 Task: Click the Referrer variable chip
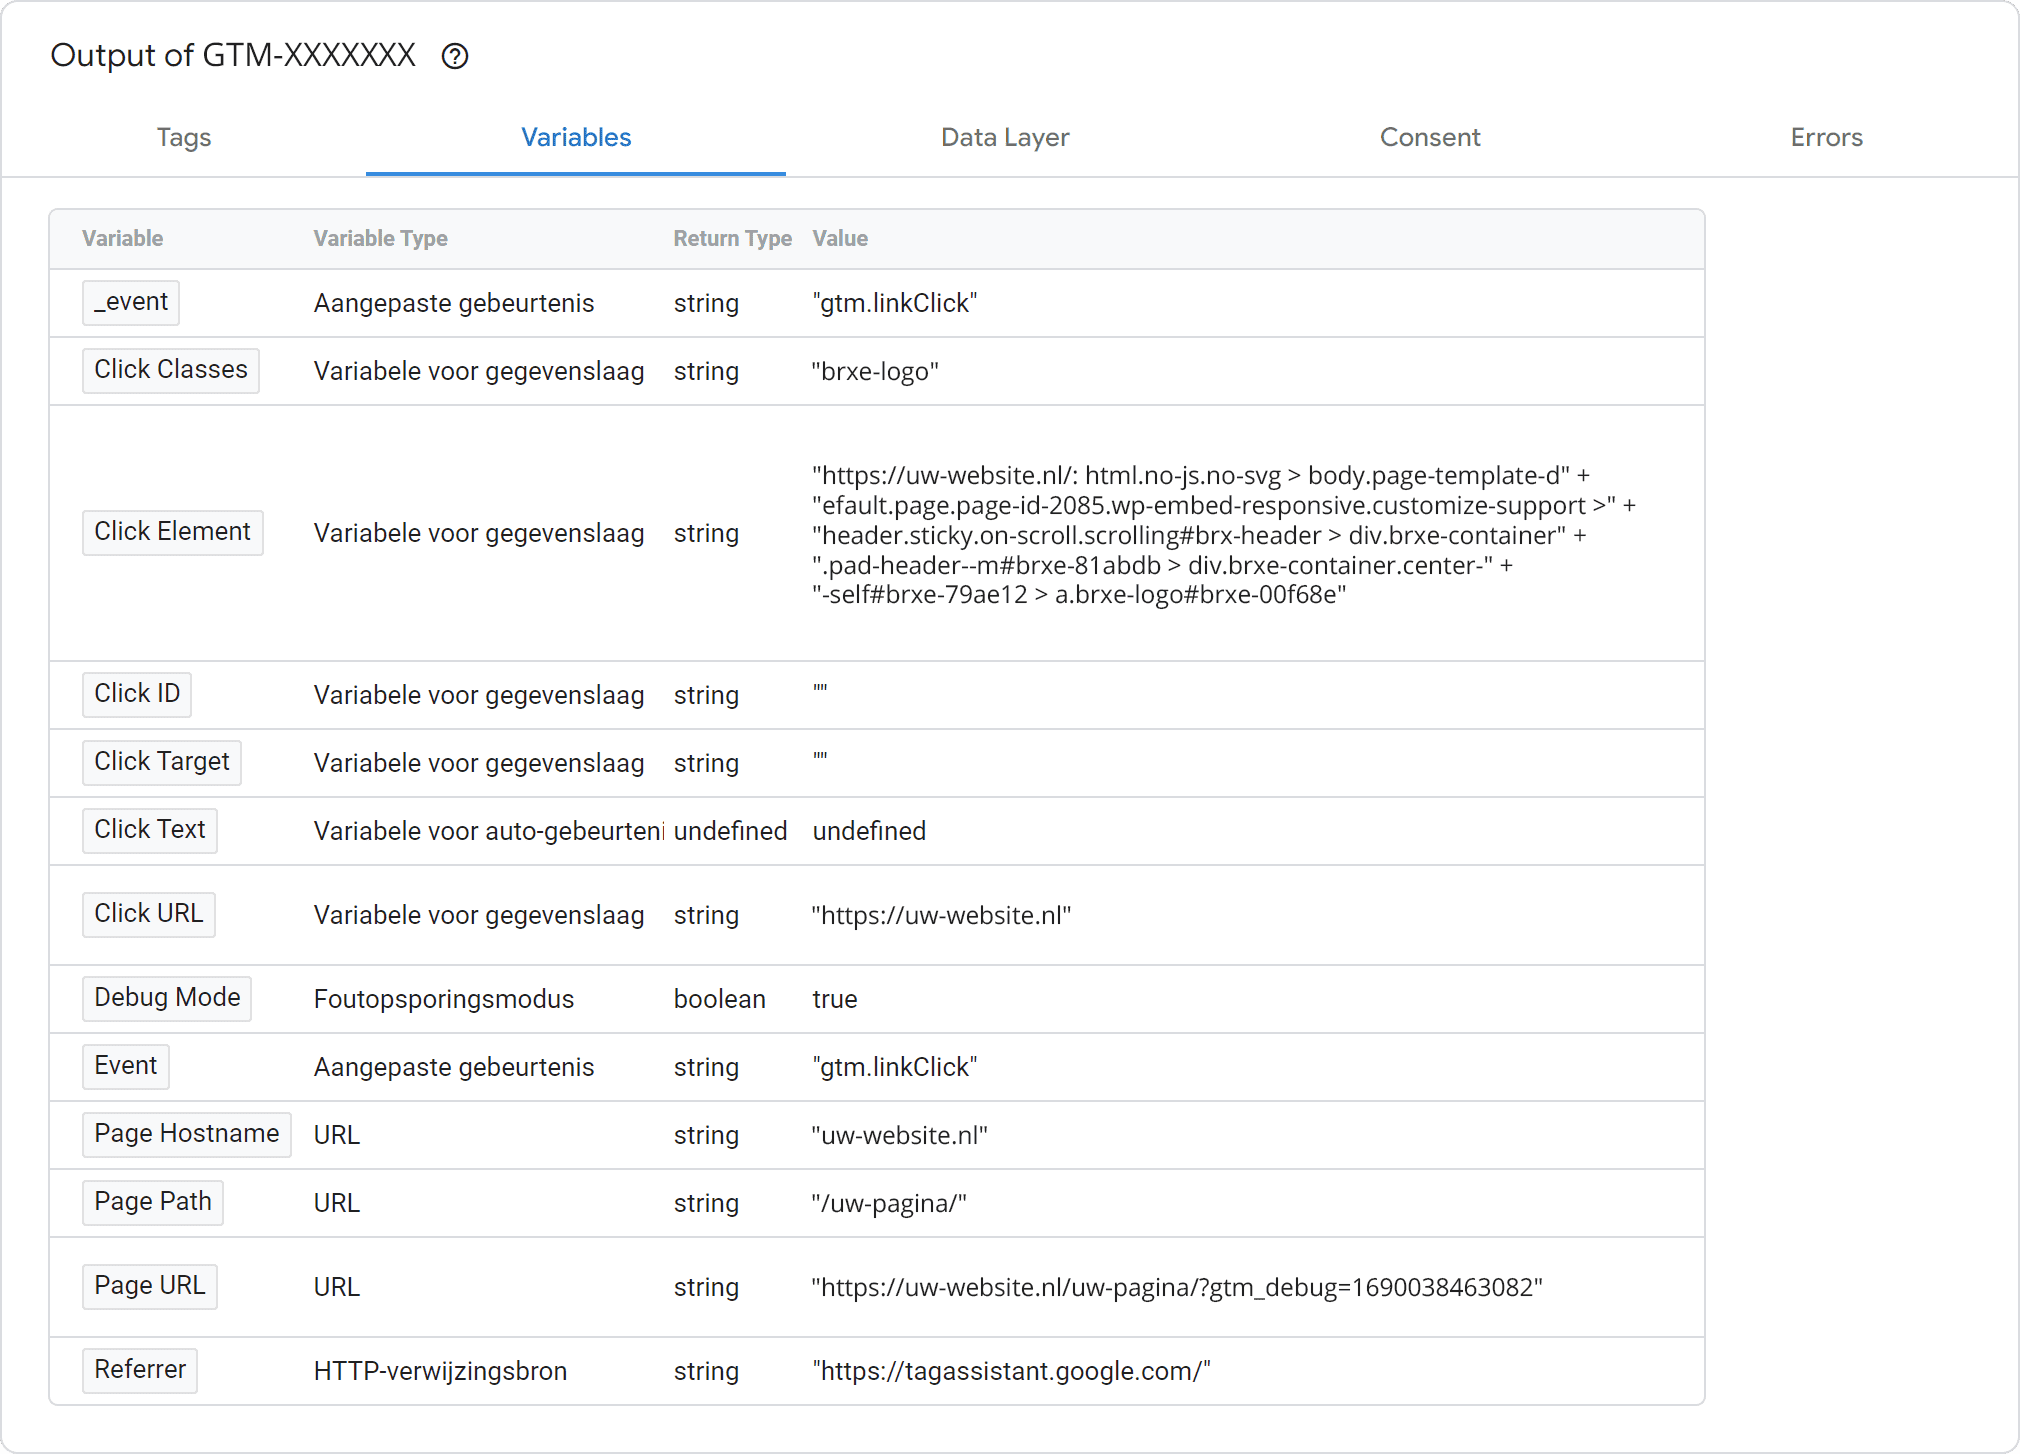[x=140, y=1370]
